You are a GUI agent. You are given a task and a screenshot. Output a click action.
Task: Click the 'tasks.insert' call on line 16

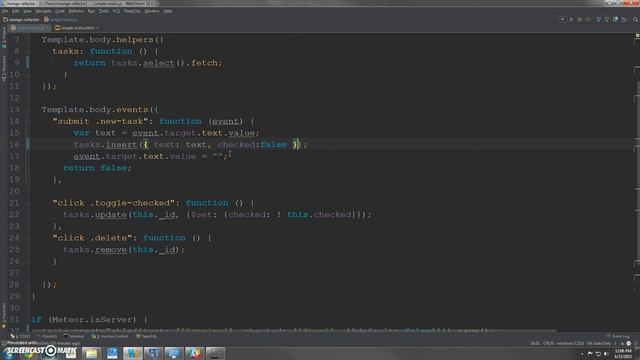point(105,144)
